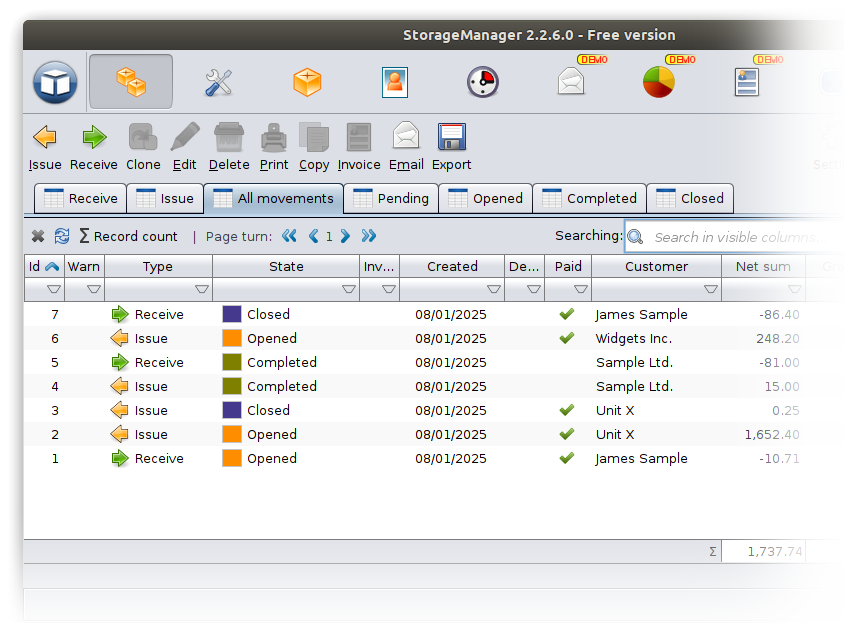Switch to the Closed tab
The width and height of the screenshot is (844, 623).
coord(690,198)
